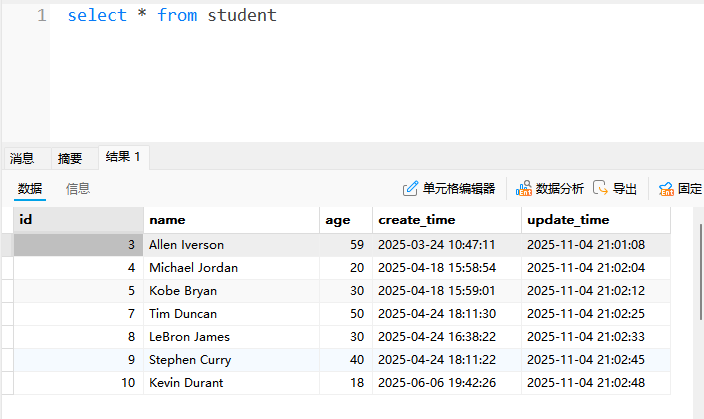Click the 固定 pin icon

click(x=666, y=188)
